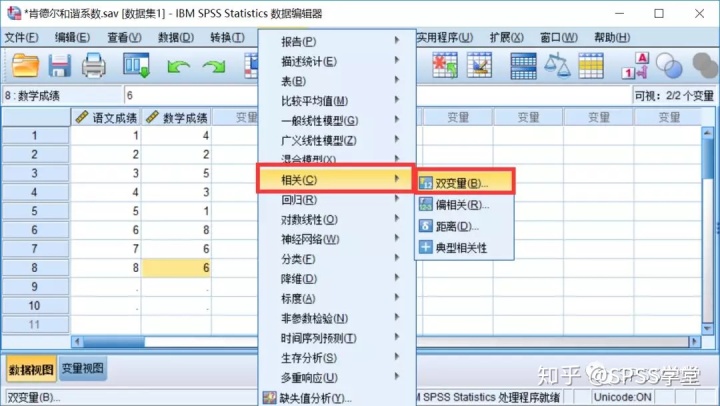Choose 偏相关(R)... from the submenu
This screenshot has width=720, height=406.
click(x=464, y=204)
